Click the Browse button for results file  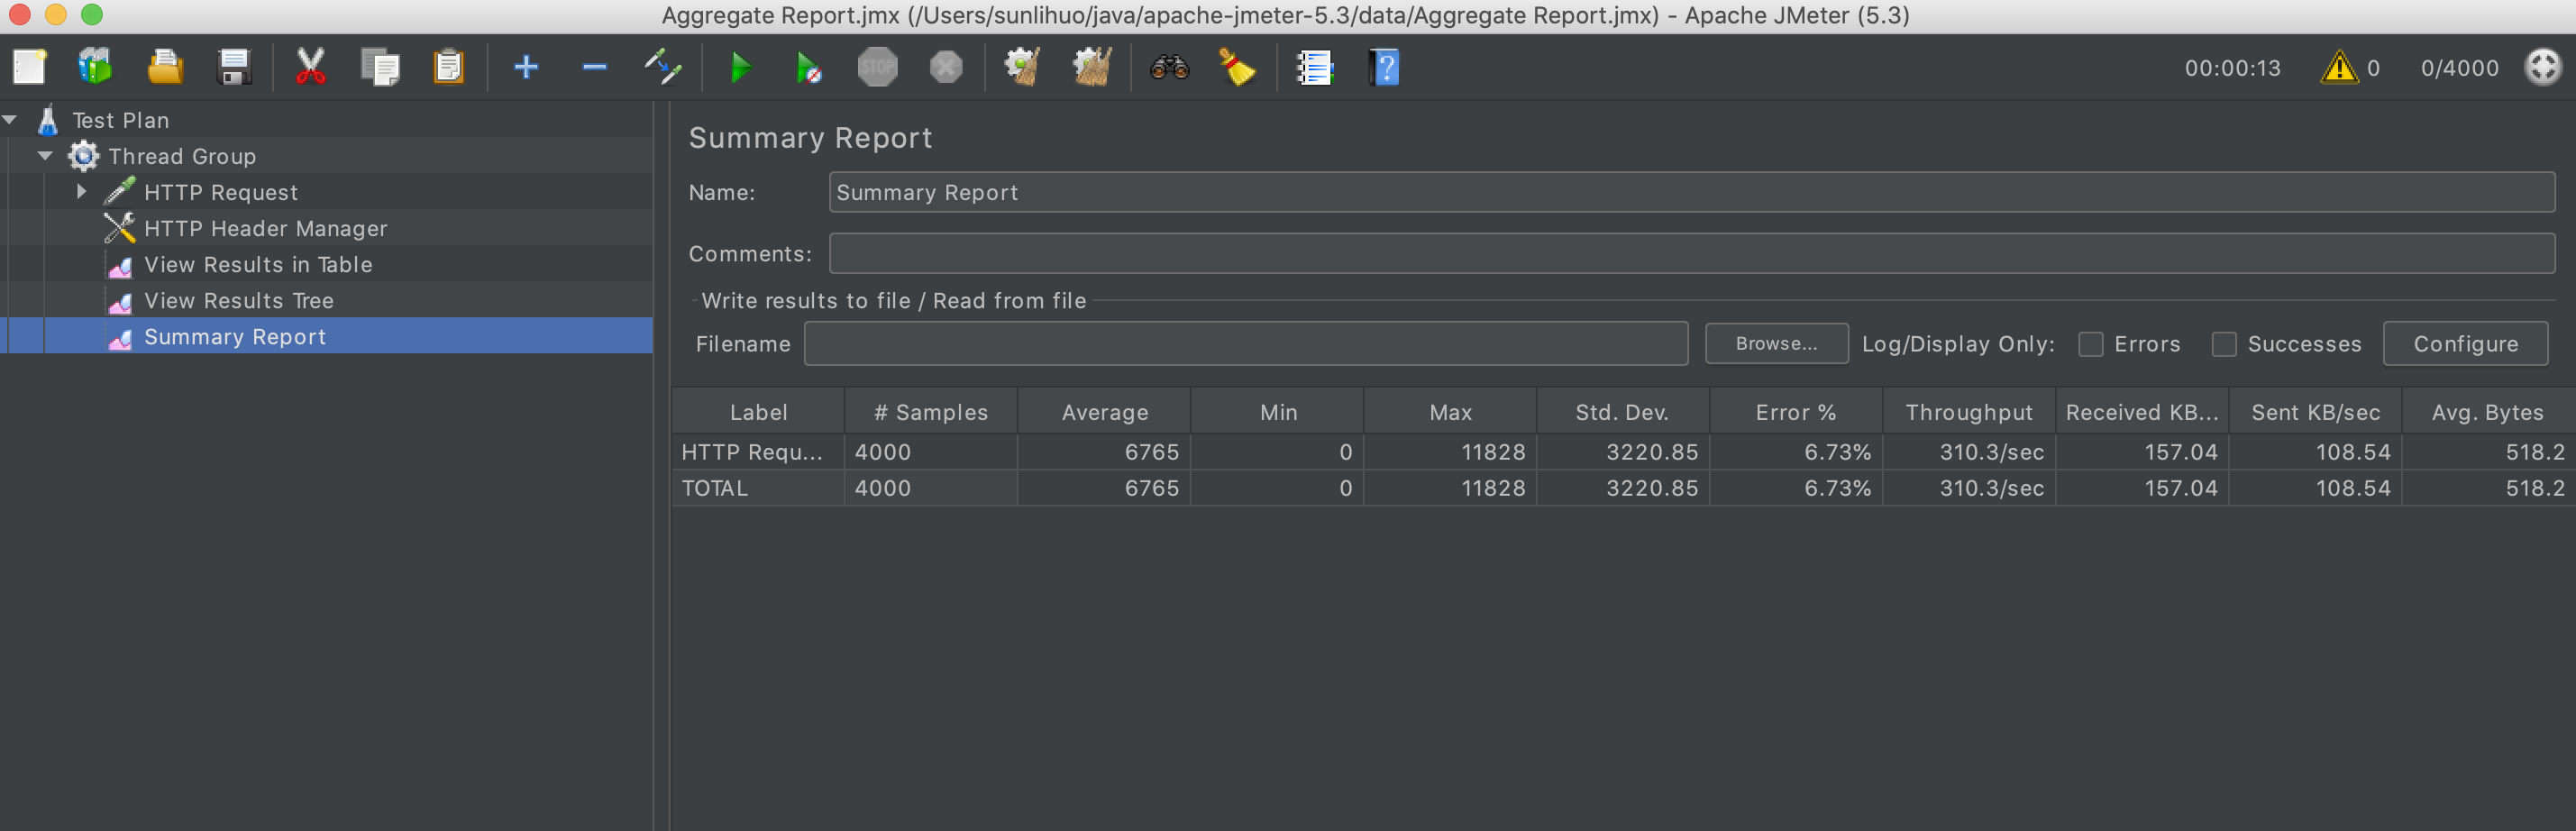pyautogui.click(x=1776, y=343)
